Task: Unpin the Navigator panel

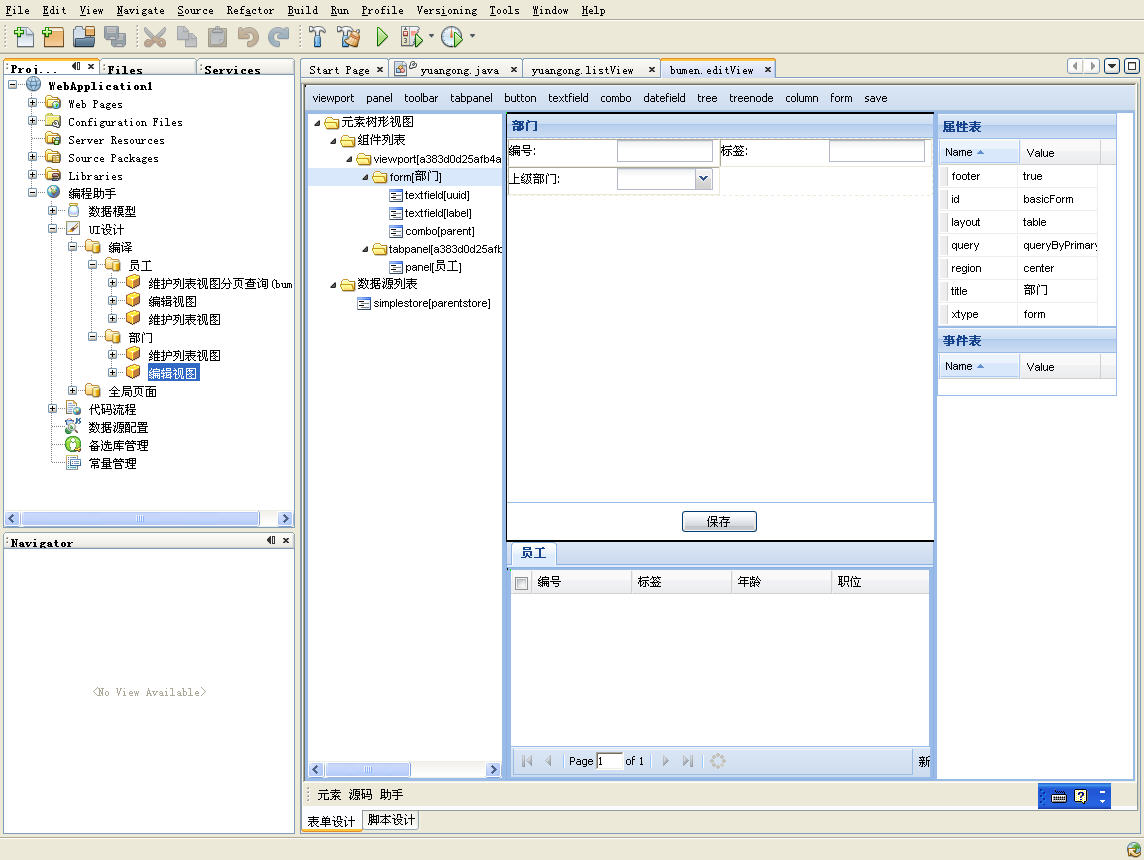Action: click(x=269, y=540)
